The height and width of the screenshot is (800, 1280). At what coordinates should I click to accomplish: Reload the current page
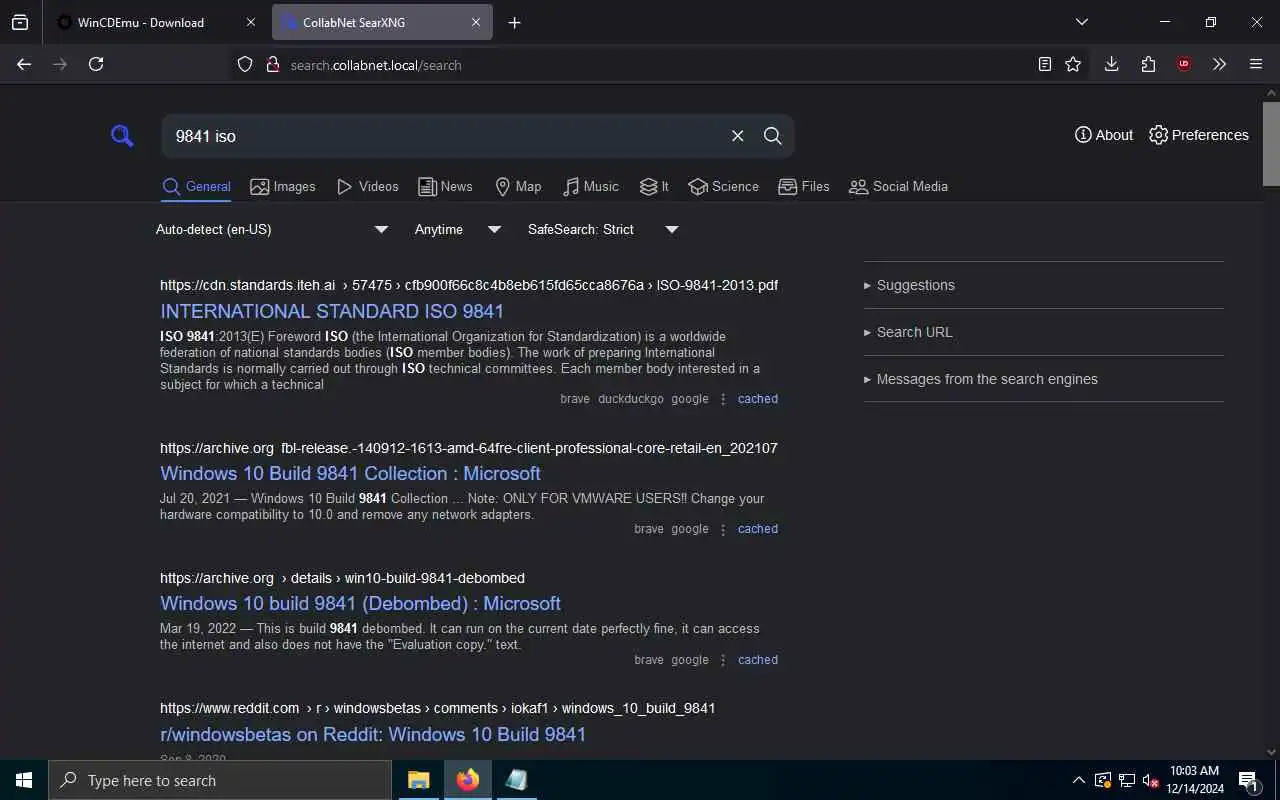[x=96, y=64]
